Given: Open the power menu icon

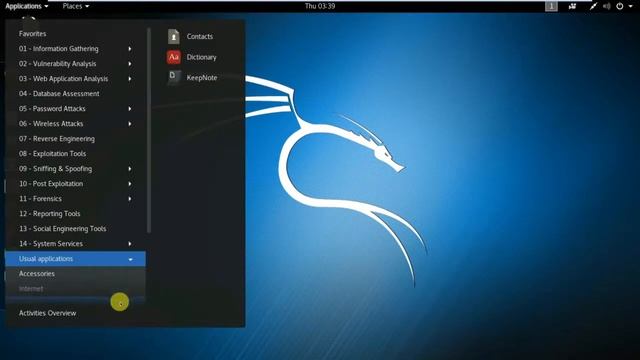Looking at the screenshot, I should [620, 6].
